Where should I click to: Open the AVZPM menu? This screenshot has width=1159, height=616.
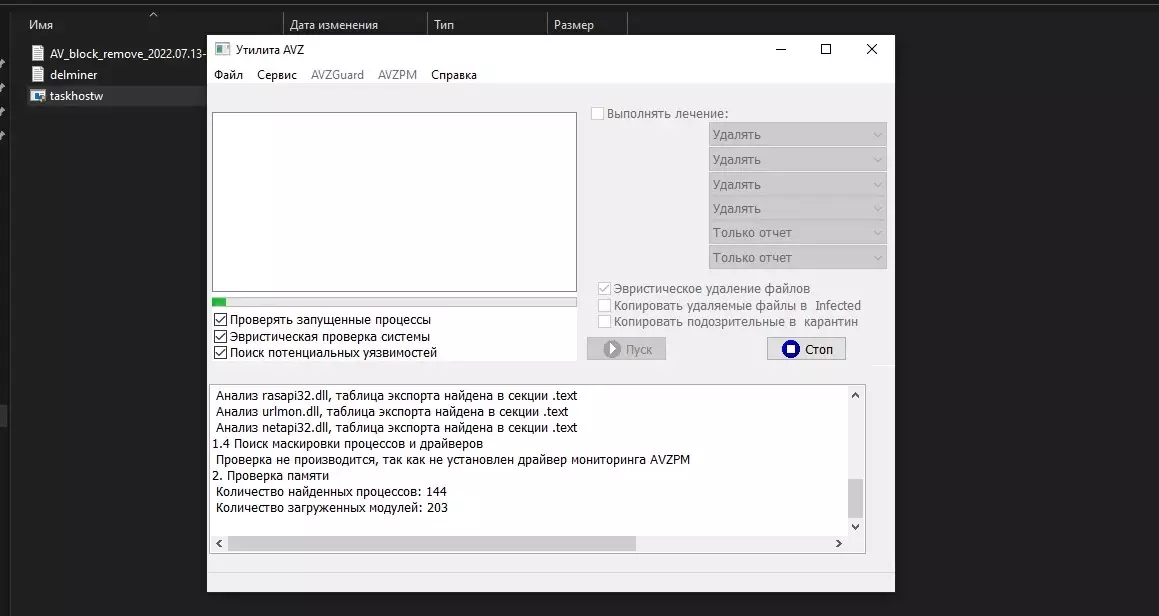(x=397, y=75)
